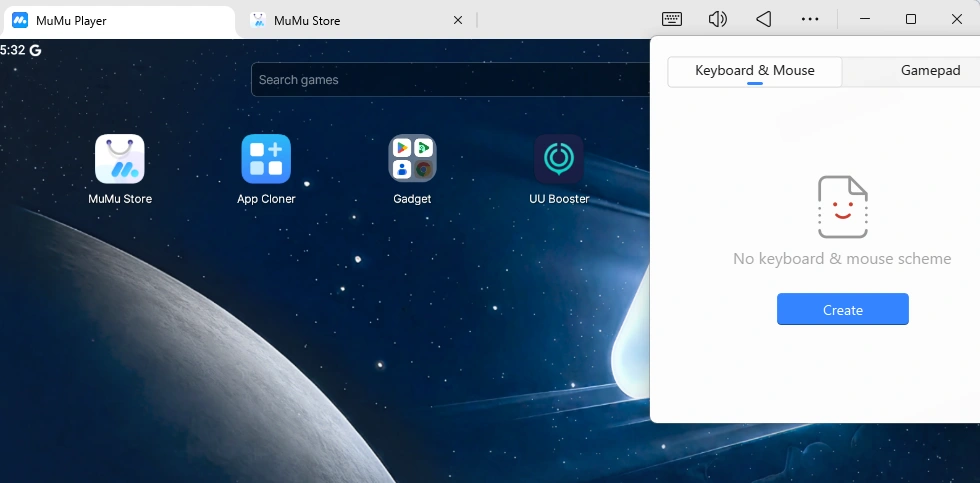This screenshot has height=483, width=980.
Task: Select the Keyboard & Mouse tab
Action: [x=754, y=71]
